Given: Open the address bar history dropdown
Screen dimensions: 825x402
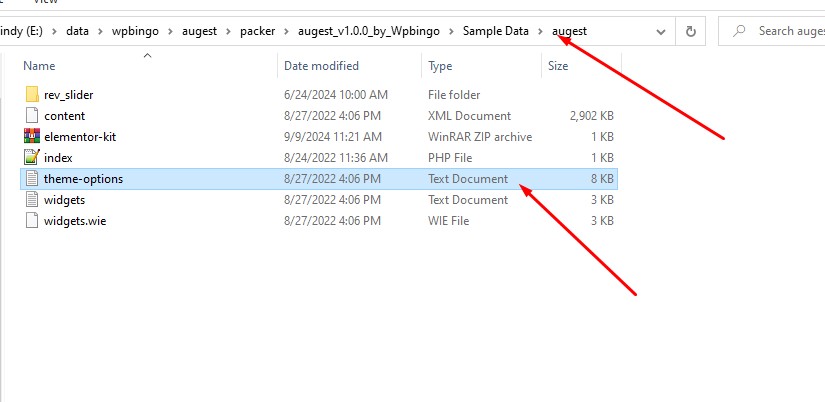Looking at the screenshot, I should click(x=661, y=31).
